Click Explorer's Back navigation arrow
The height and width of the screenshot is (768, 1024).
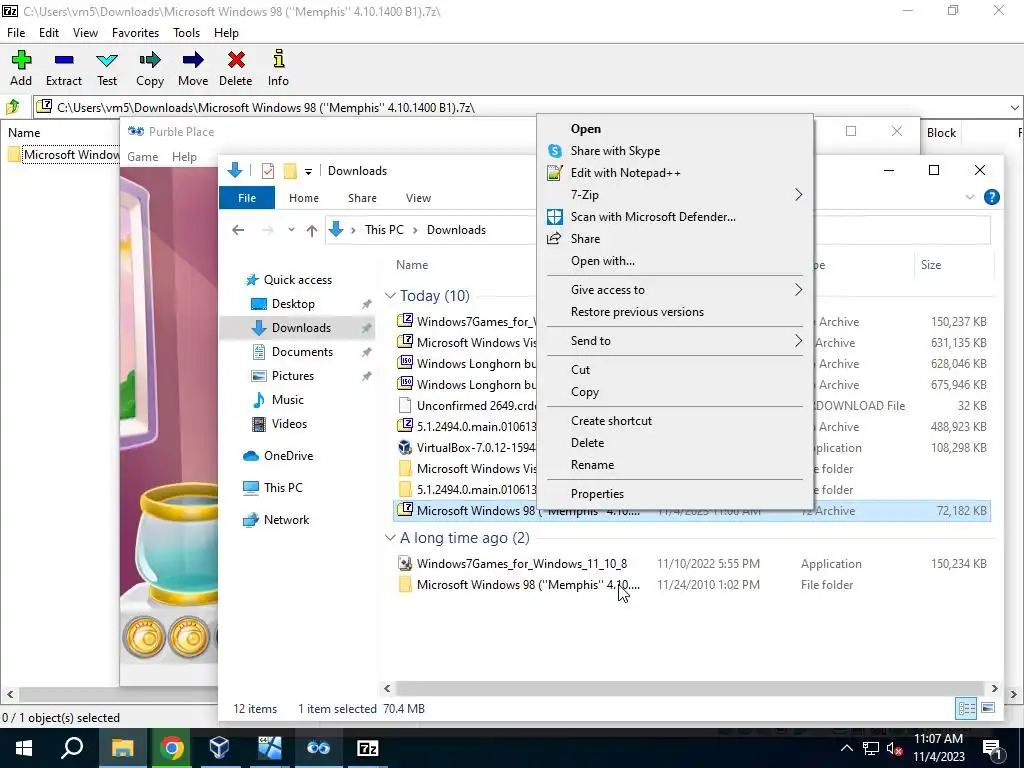click(x=238, y=230)
